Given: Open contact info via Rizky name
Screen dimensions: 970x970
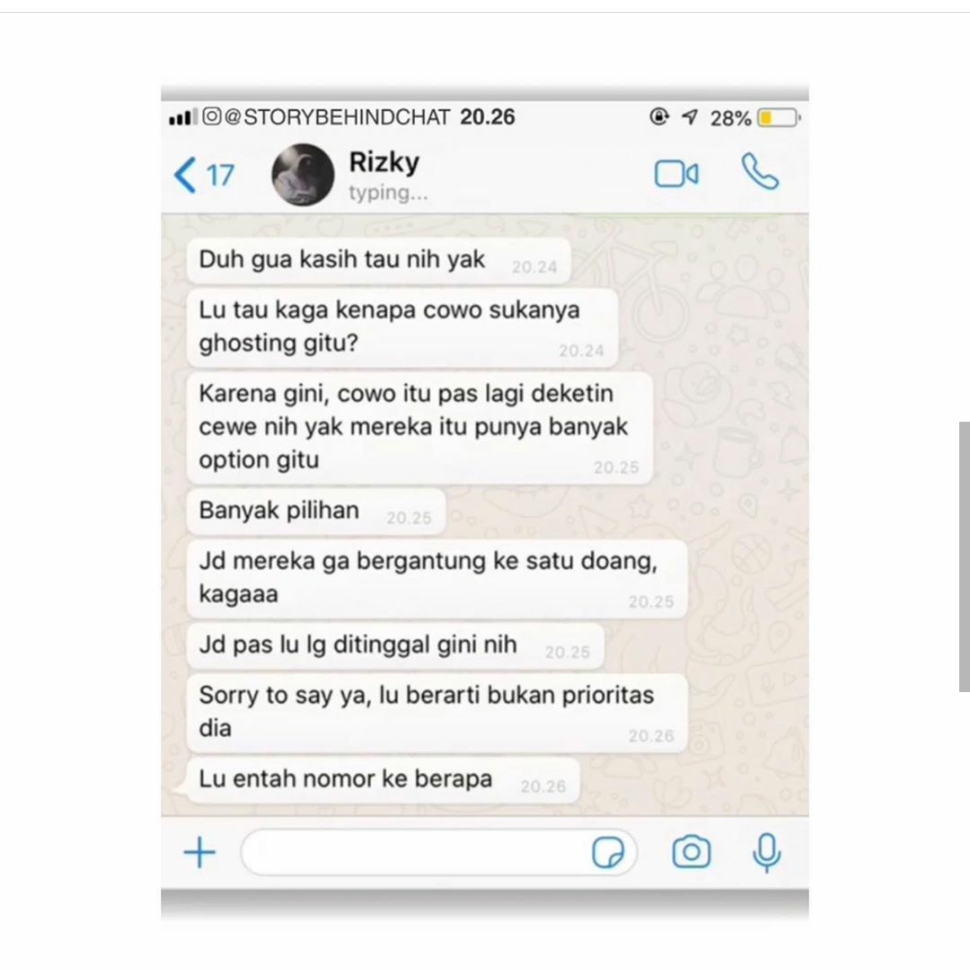Looking at the screenshot, I should (x=384, y=162).
